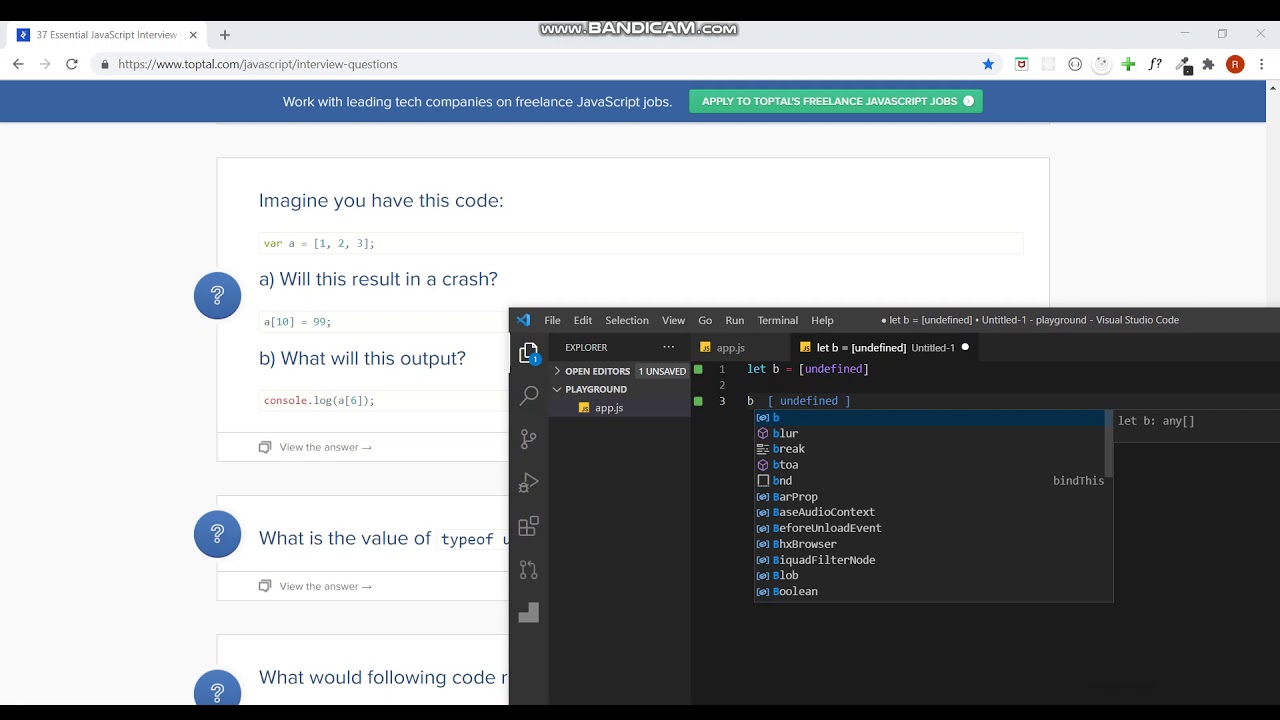The height and width of the screenshot is (720, 1280).
Task: Go forward in the Chrome browser
Action: (x=45, y=64)
